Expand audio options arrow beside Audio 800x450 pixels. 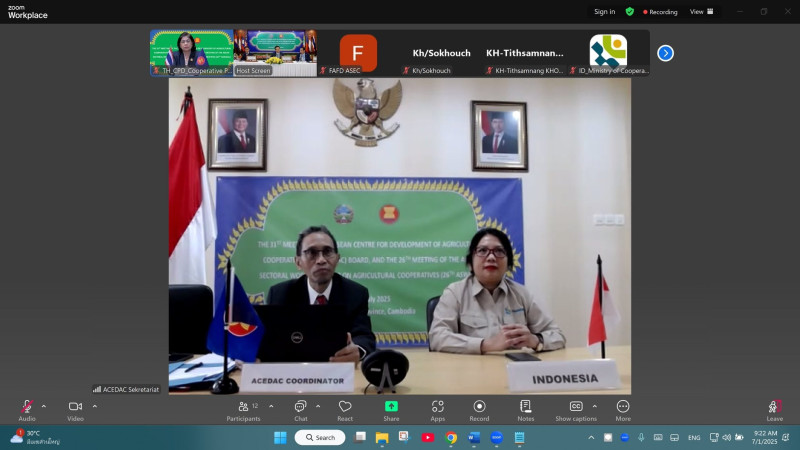click(x=44, y=407)
